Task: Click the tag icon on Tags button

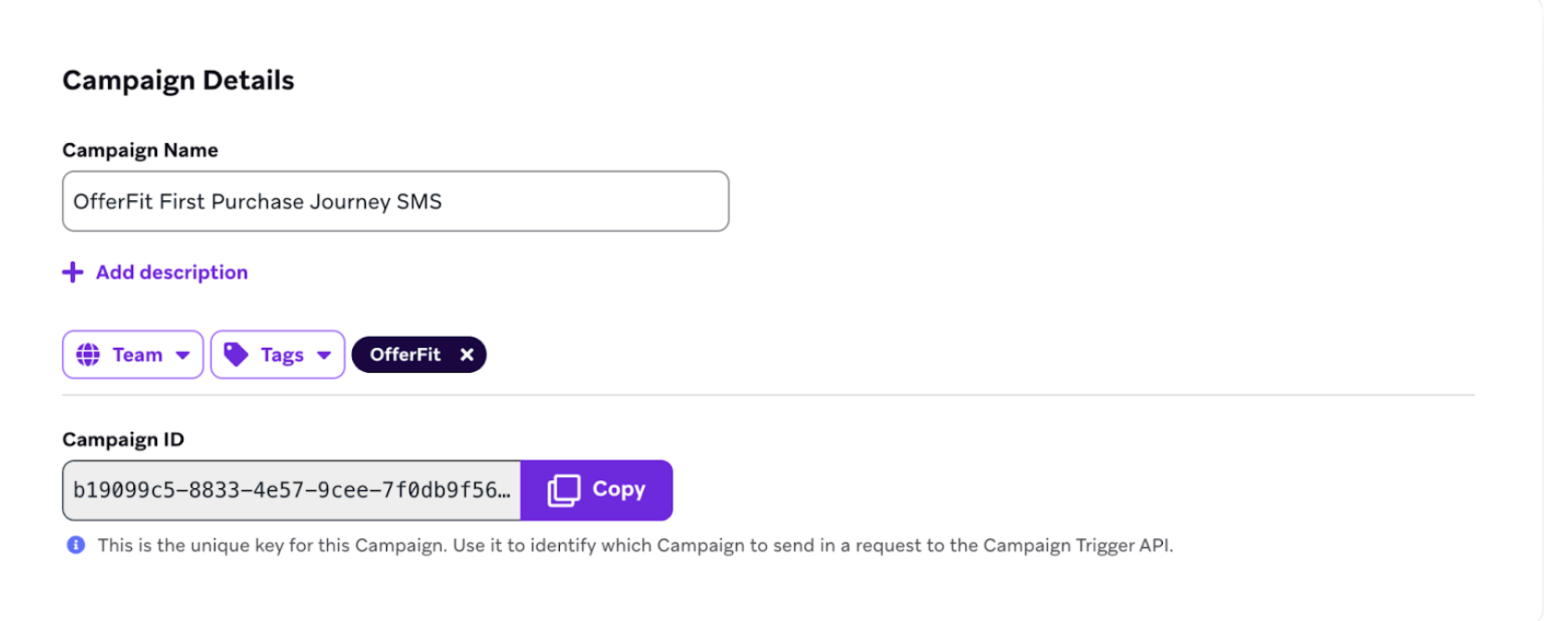Action: tap(236, 355)
